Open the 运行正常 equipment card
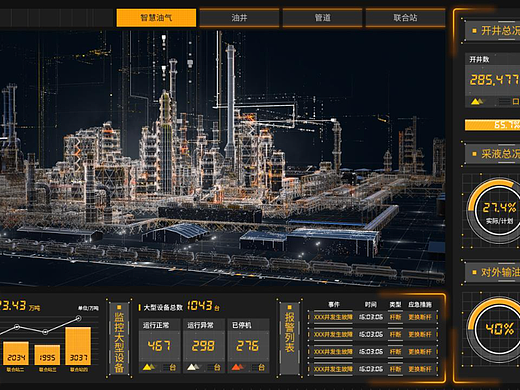Screen dimensions: 520x390 coord(159,345)
